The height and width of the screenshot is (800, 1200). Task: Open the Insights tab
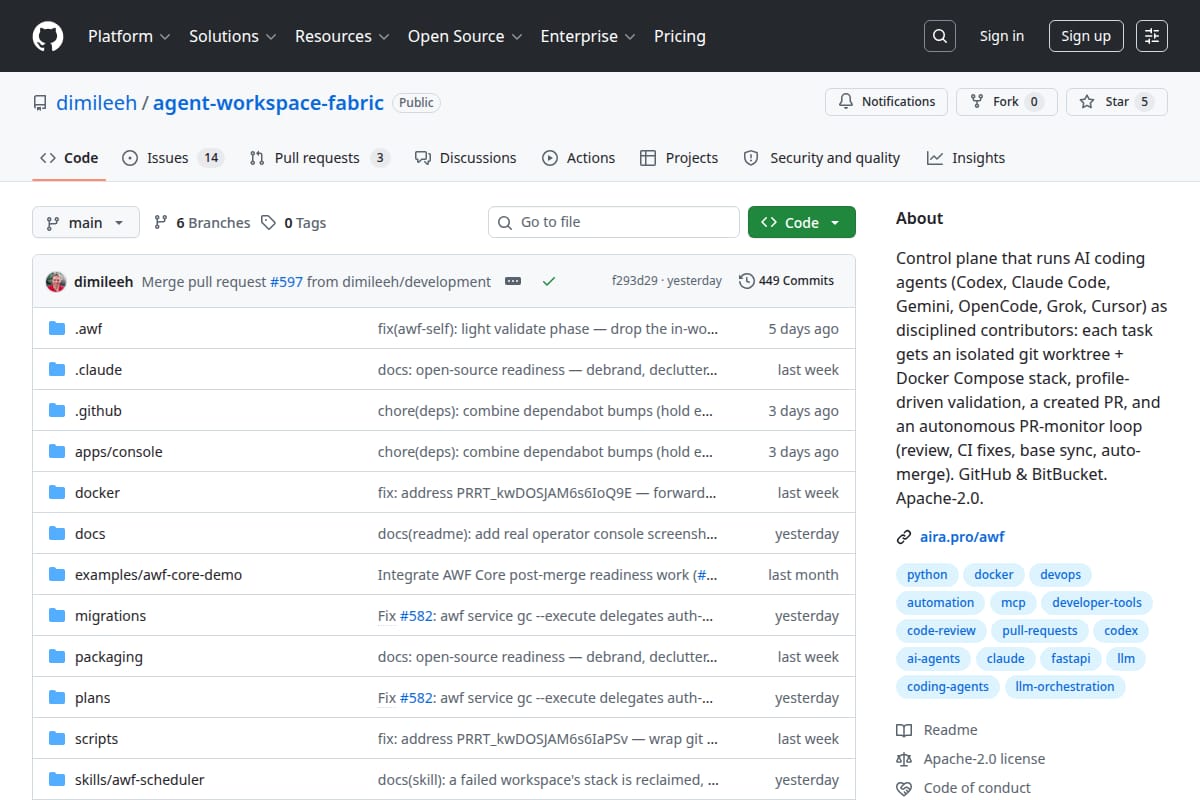(966, 158)
